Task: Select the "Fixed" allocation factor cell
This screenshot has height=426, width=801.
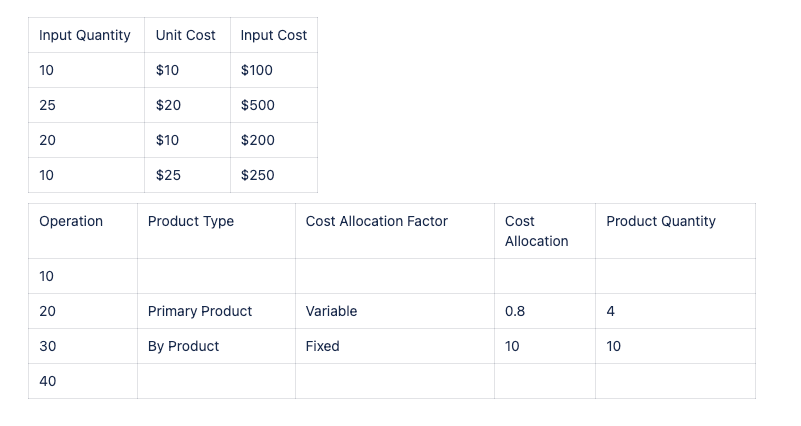Action: coord(323,346)
